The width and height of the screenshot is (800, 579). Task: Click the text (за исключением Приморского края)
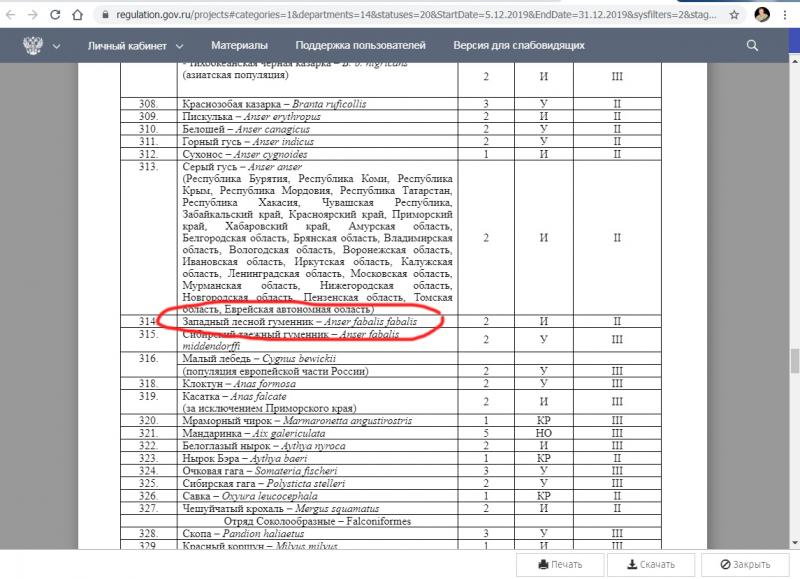click(269, 409)
